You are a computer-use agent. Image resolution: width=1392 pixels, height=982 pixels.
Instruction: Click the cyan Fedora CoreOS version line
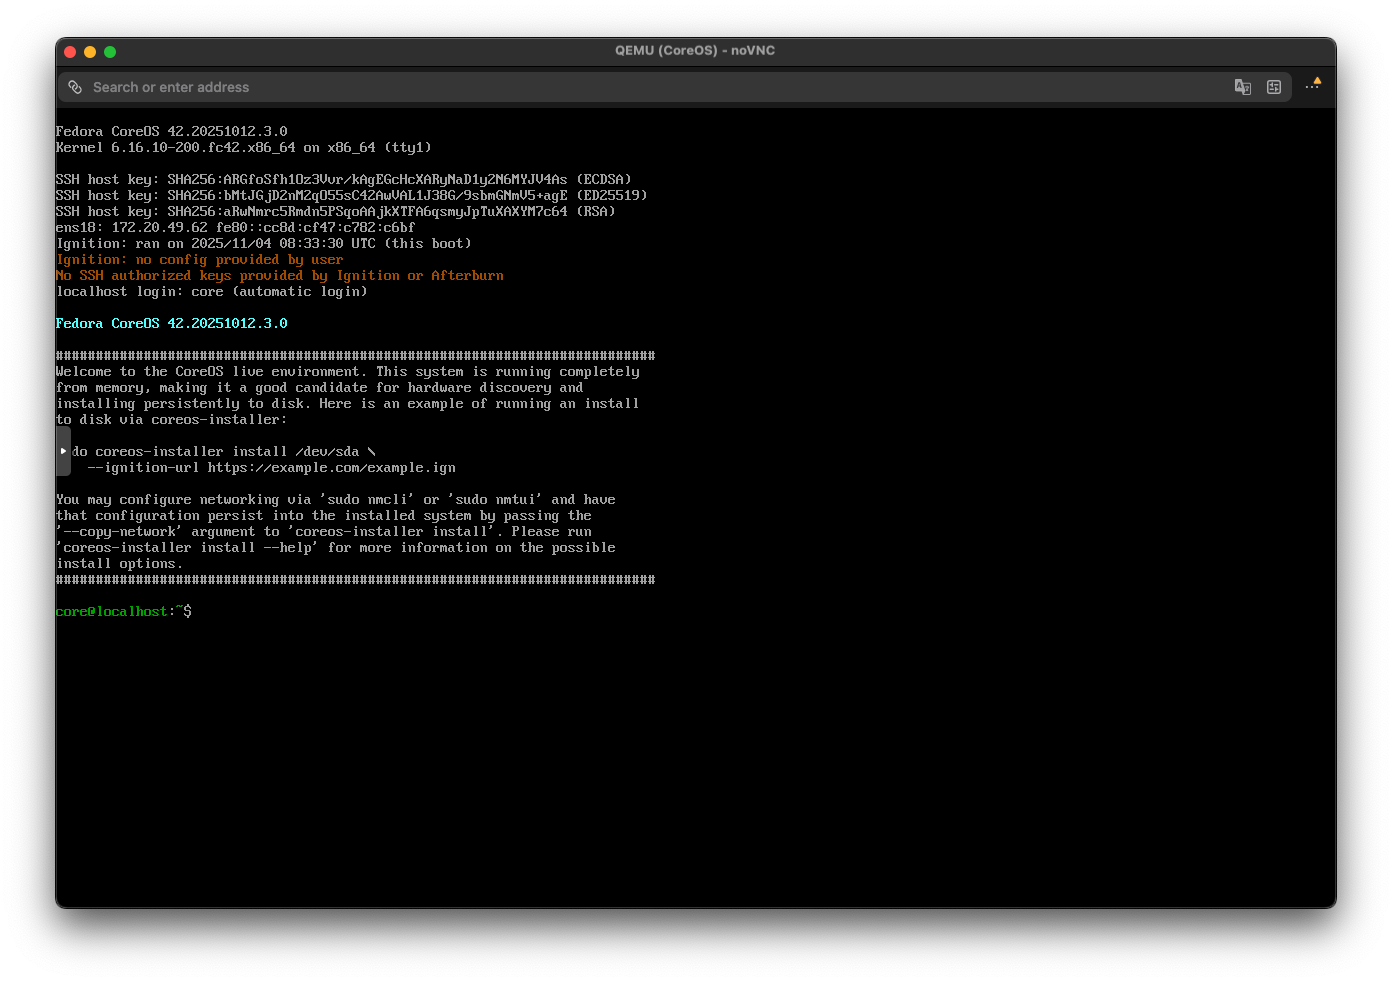171,324
